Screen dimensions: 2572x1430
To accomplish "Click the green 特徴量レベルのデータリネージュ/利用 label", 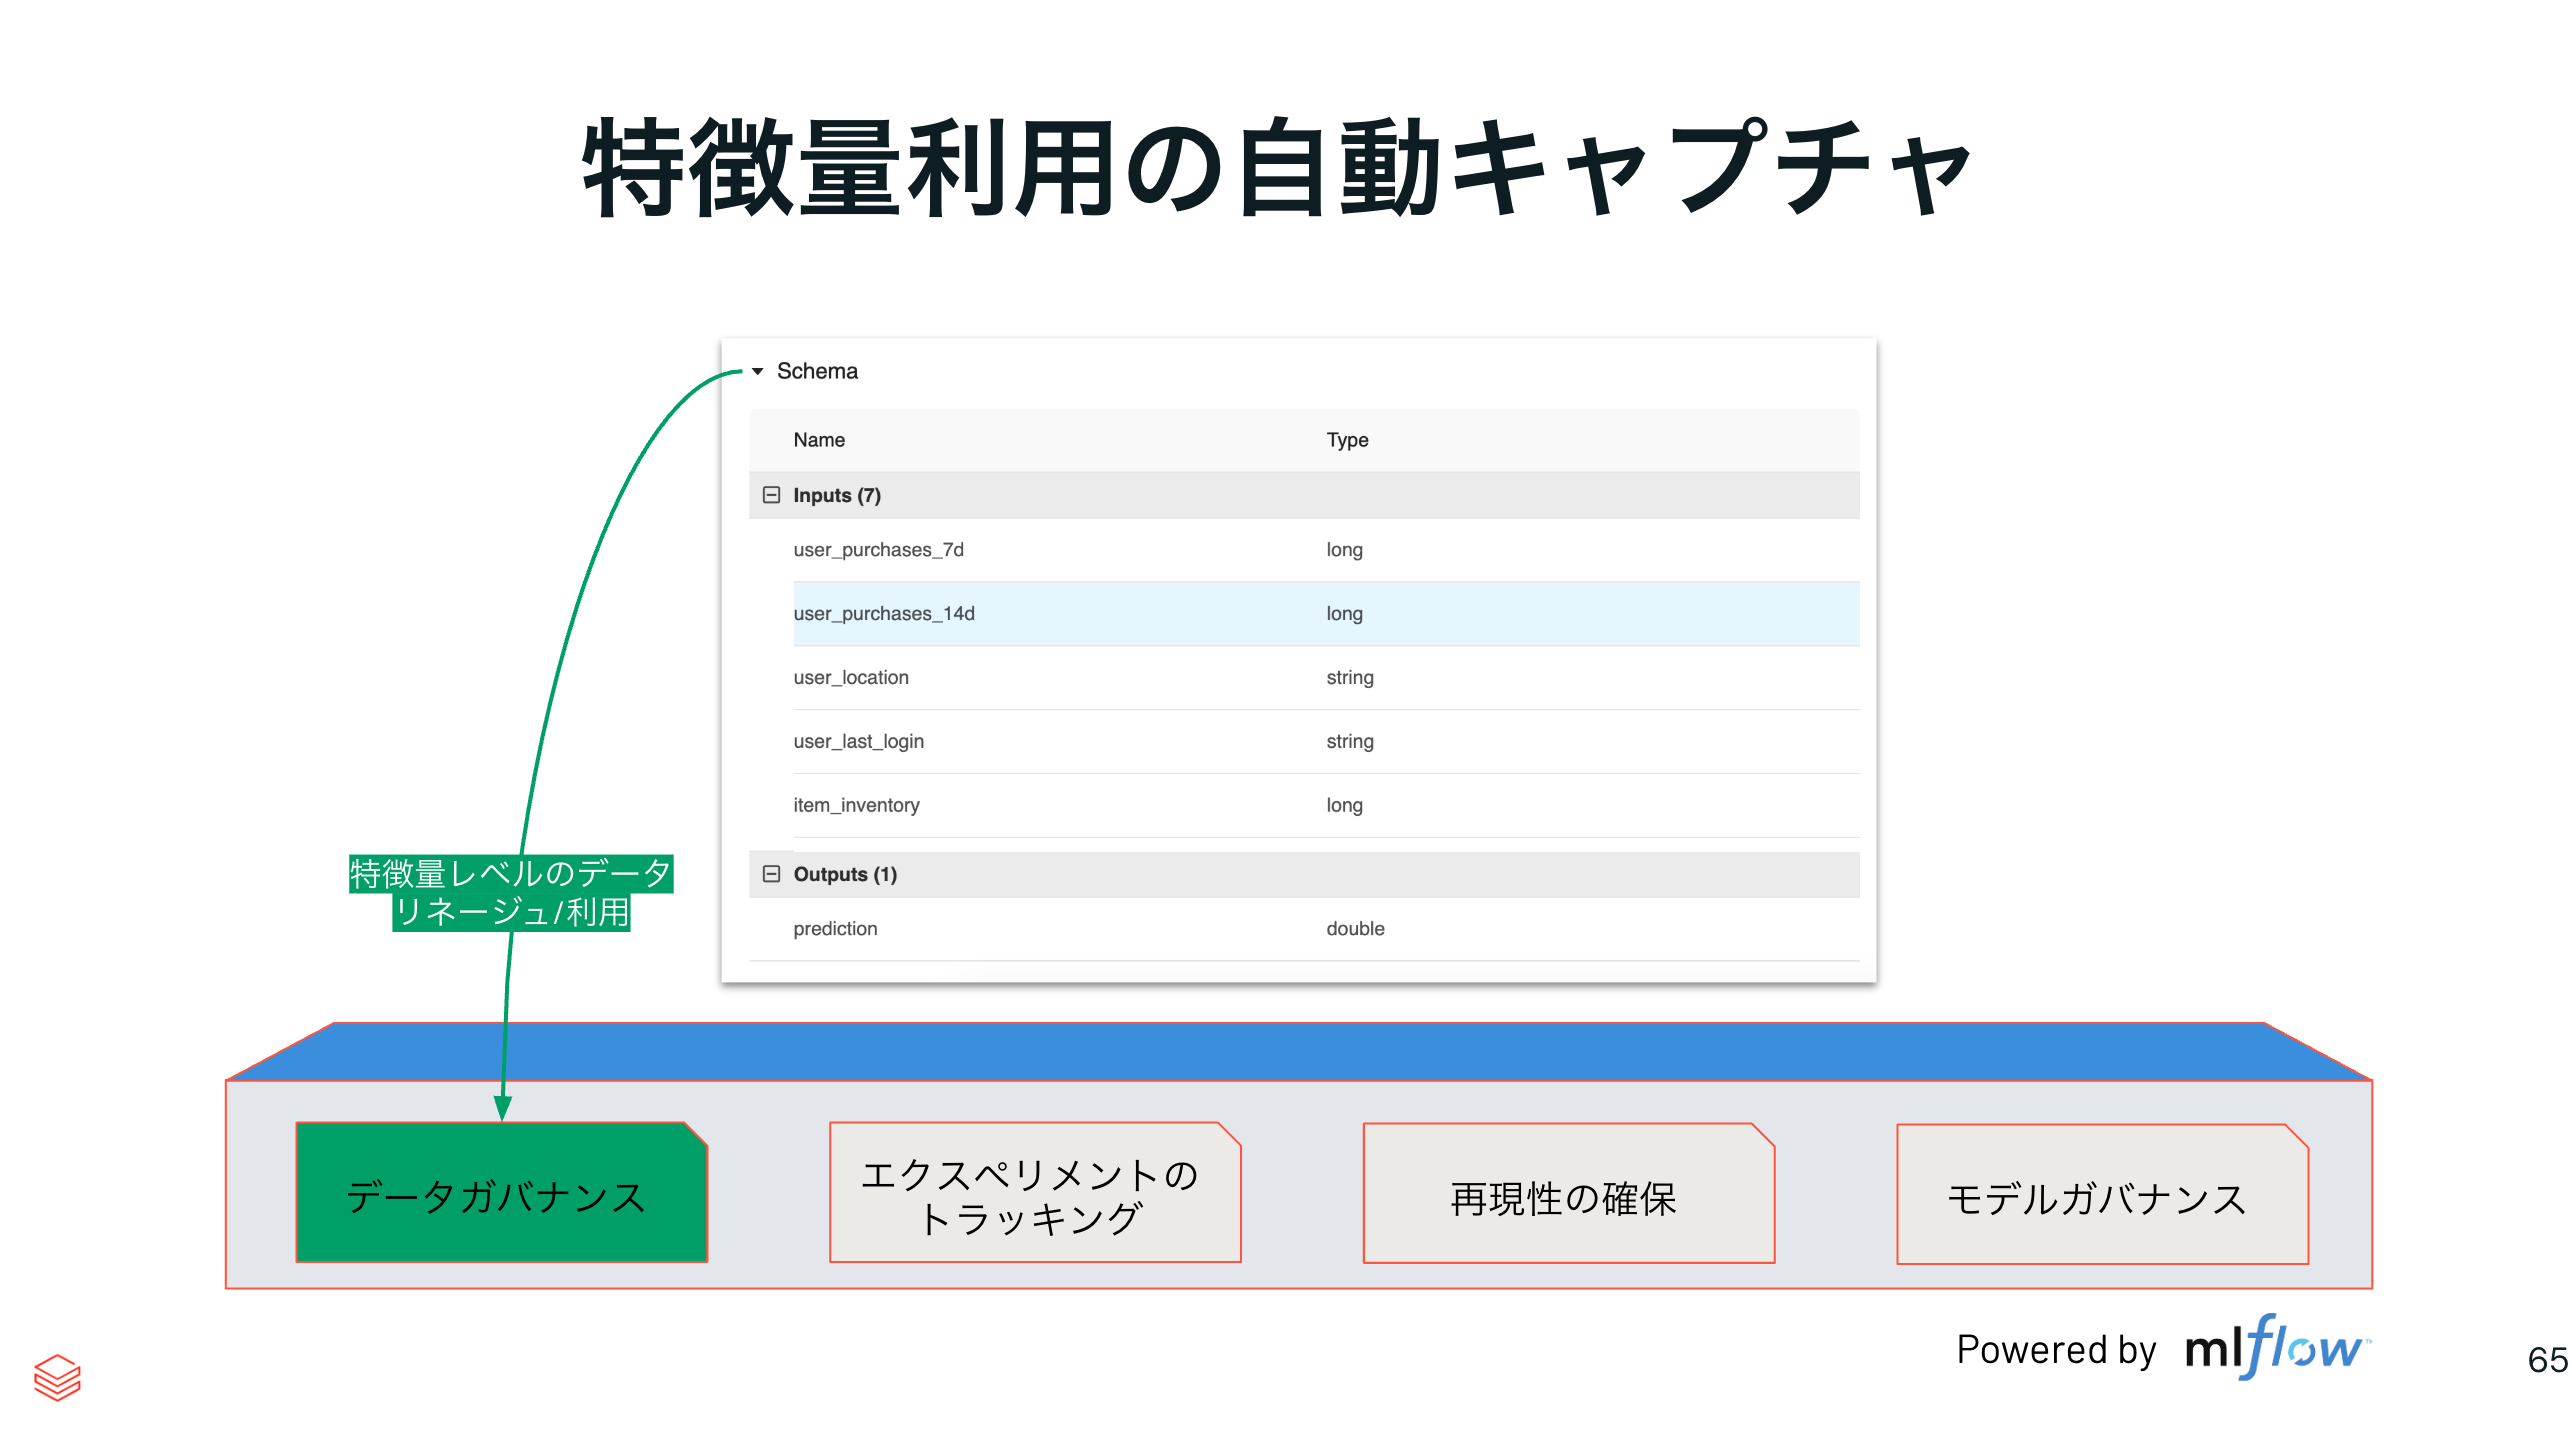I will pyautogui.click(x=510, y=895).
